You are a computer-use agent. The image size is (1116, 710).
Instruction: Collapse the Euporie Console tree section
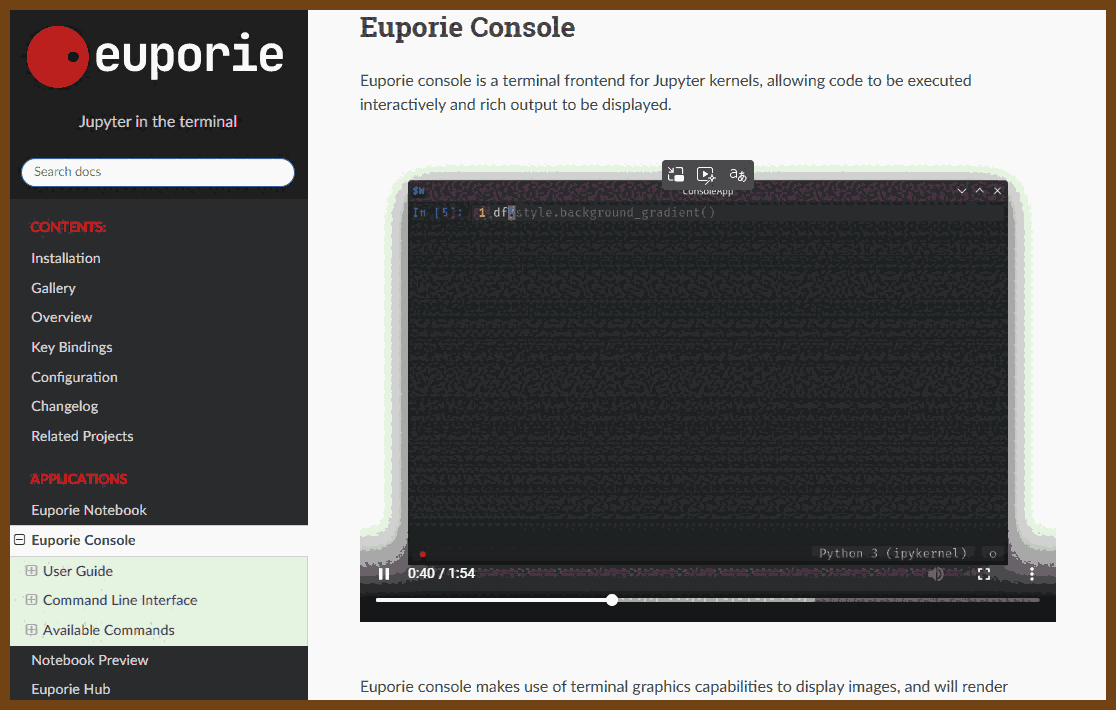tap(19, 540)
